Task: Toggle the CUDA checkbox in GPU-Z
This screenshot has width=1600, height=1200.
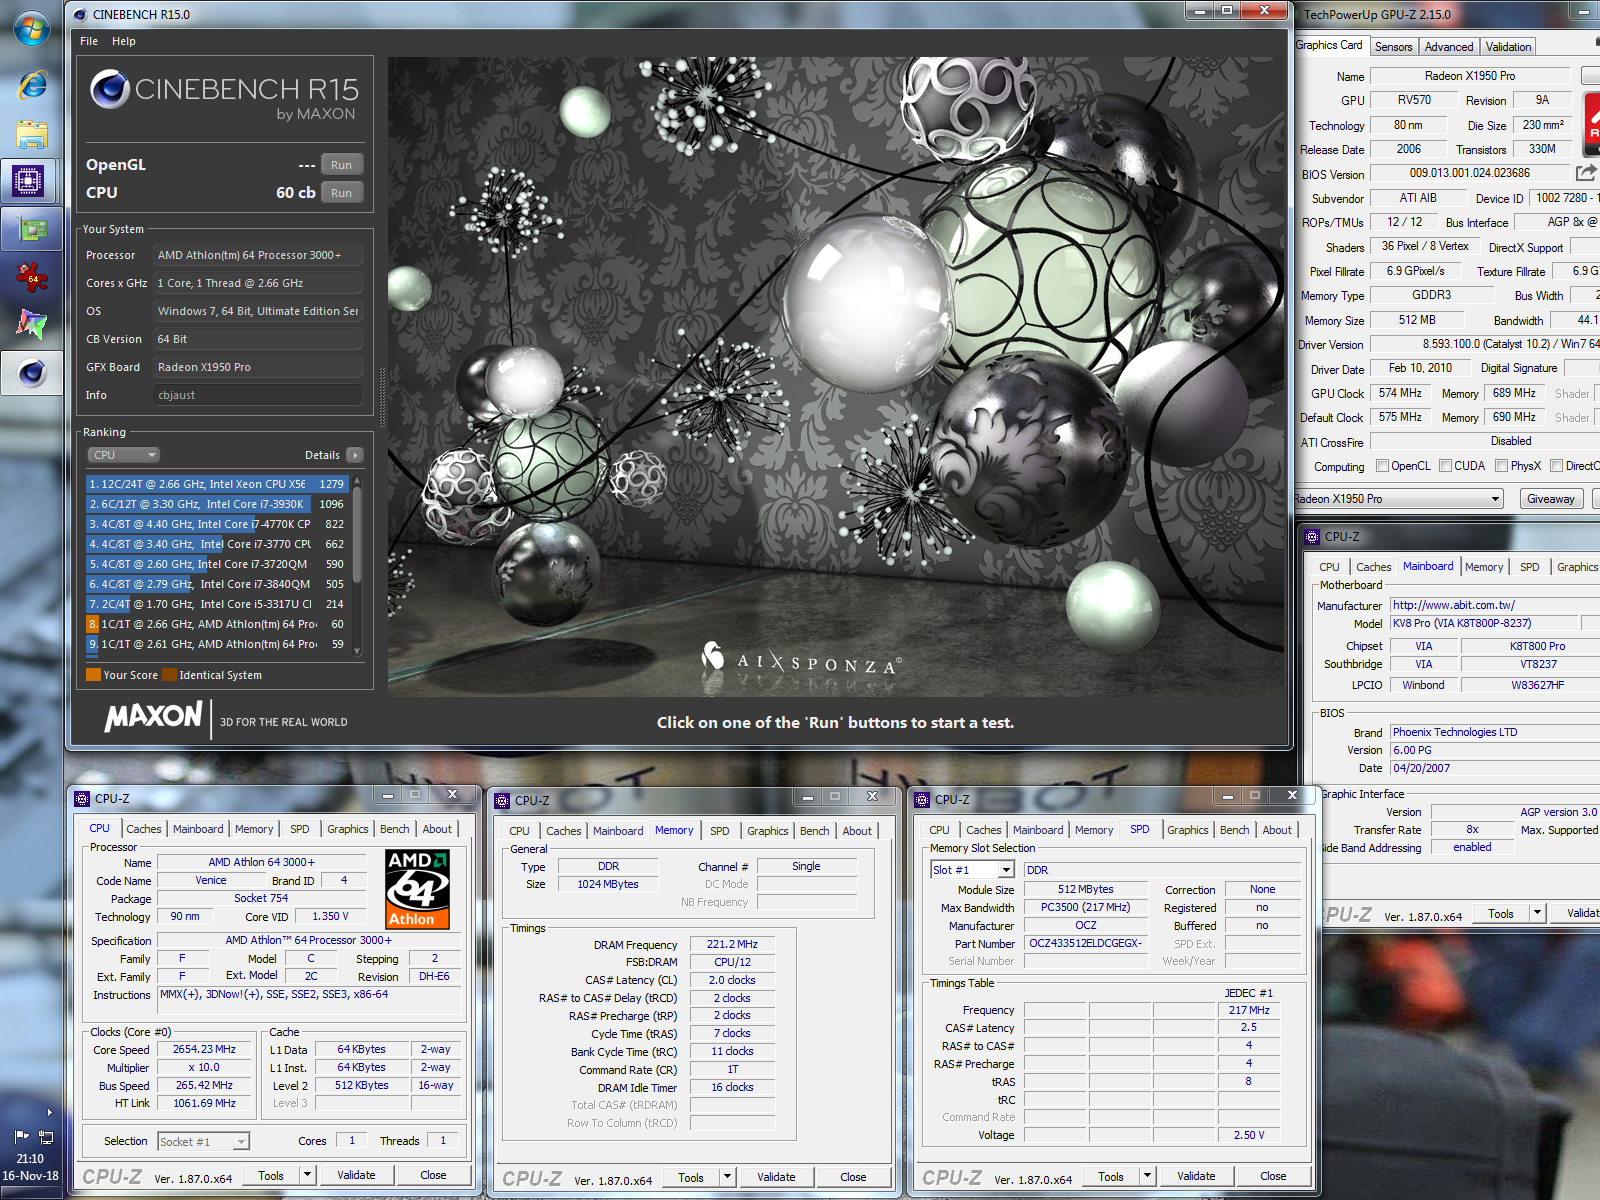Action: pos(1445,465)
